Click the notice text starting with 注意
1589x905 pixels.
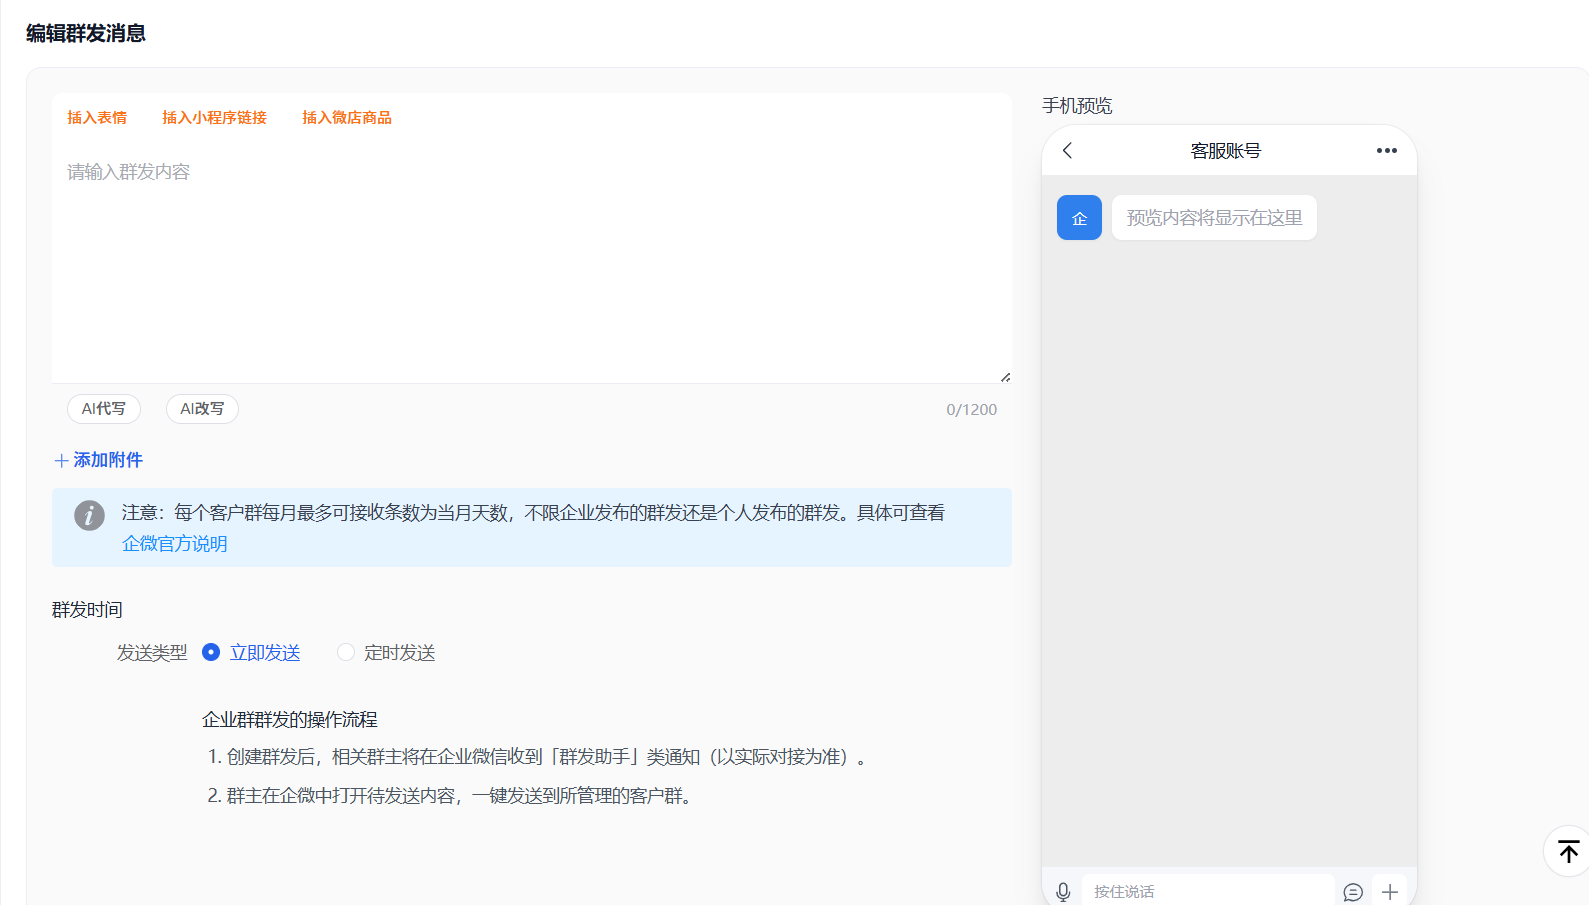pos(533,512)
